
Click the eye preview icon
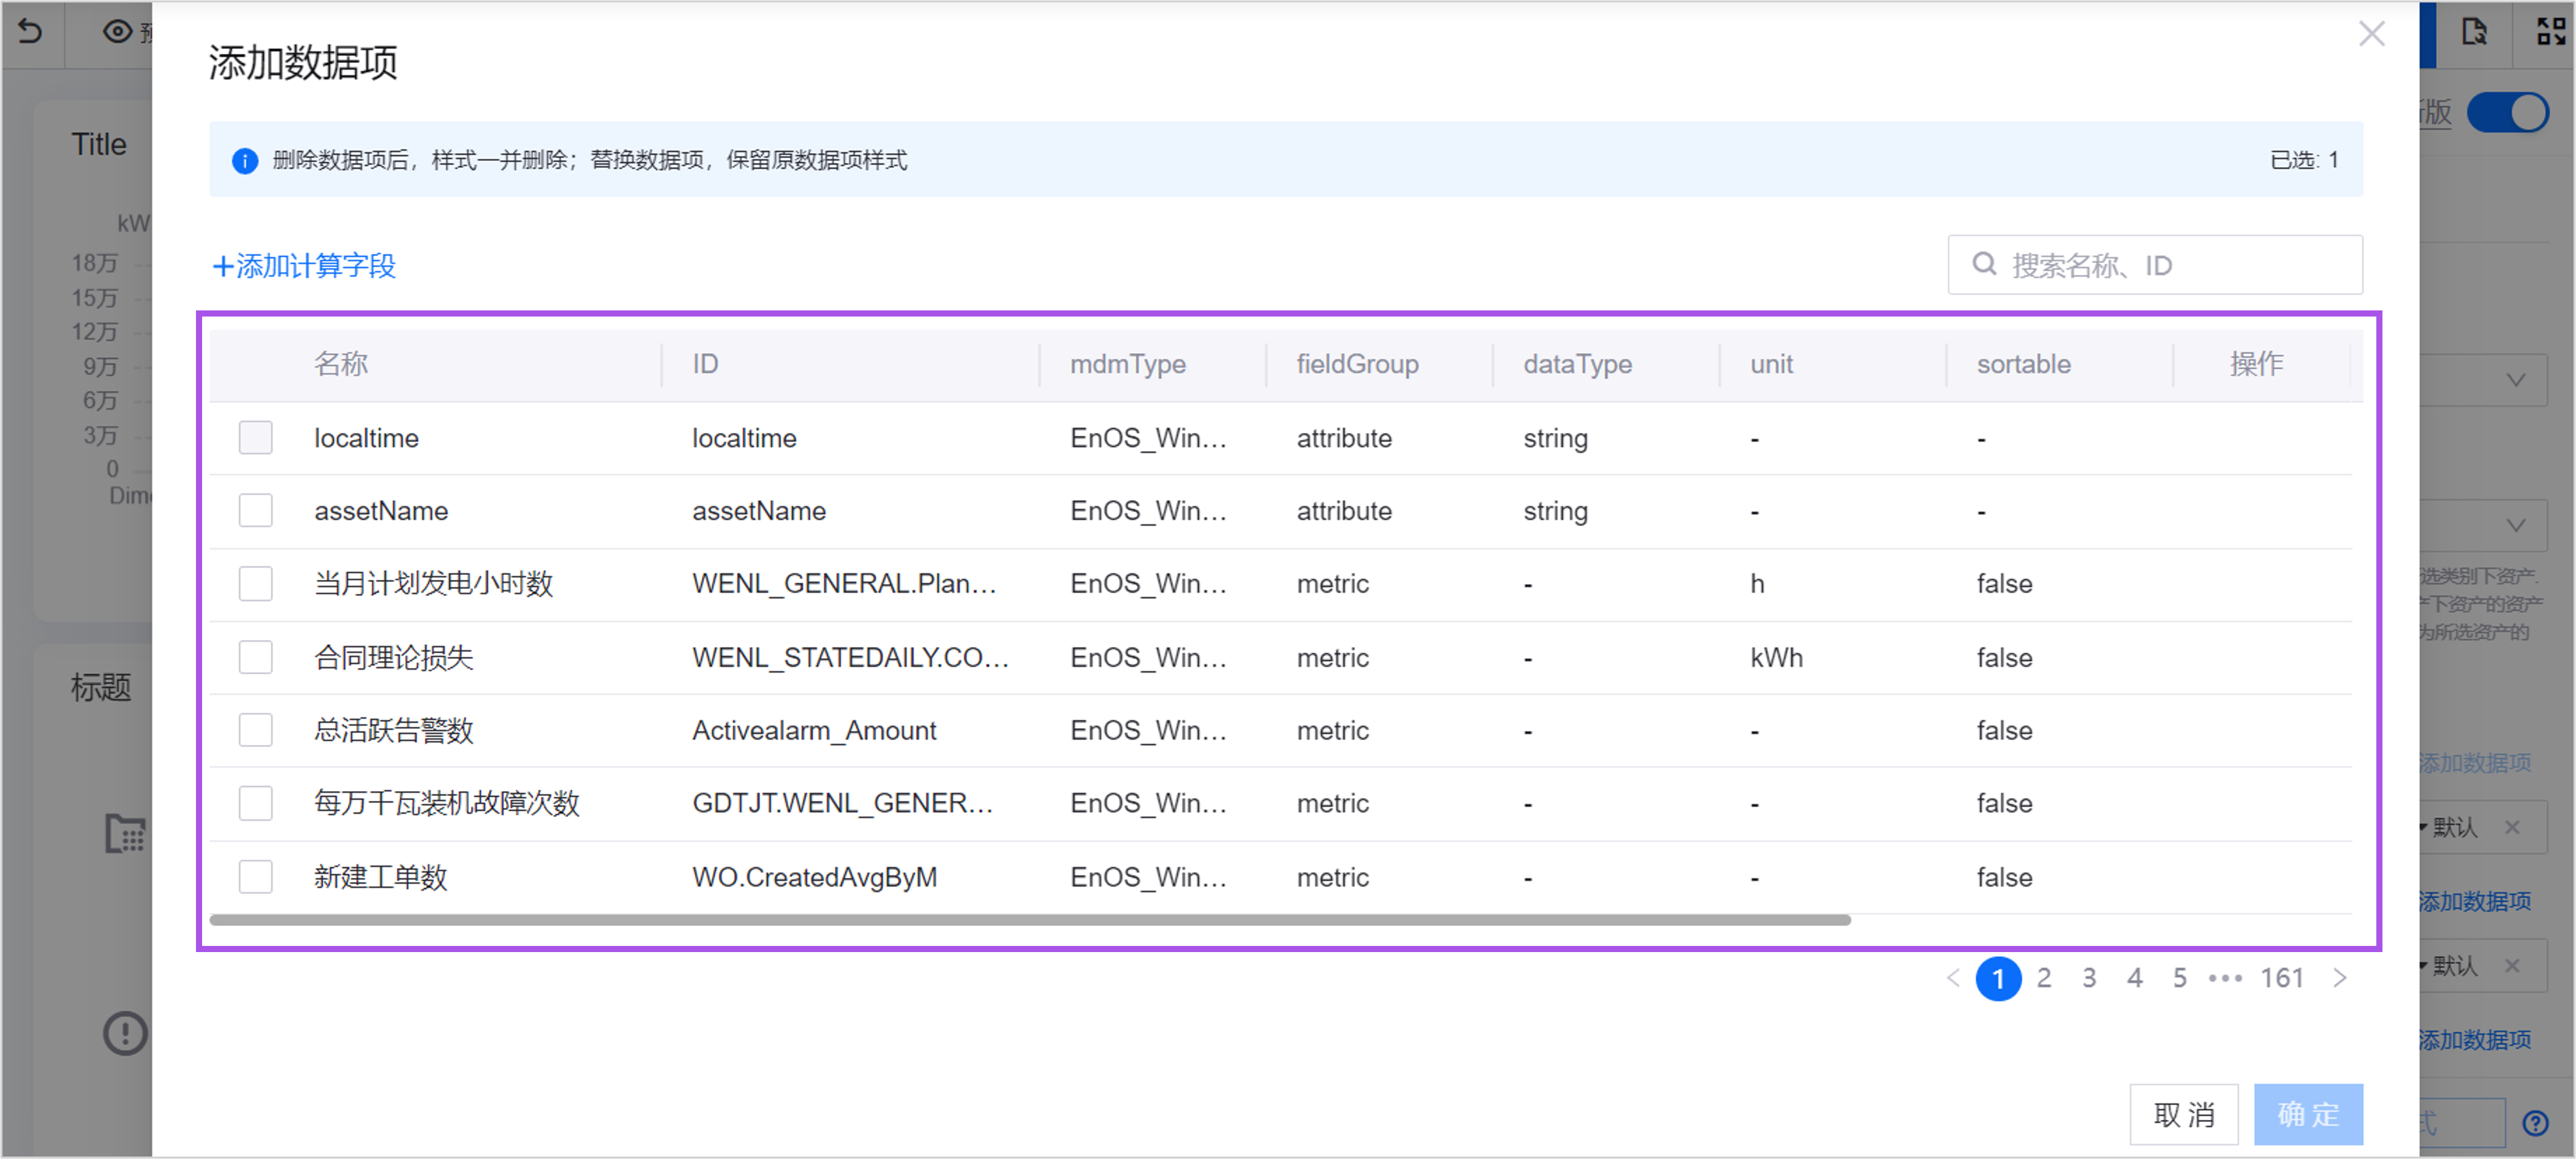pos(117,32)
